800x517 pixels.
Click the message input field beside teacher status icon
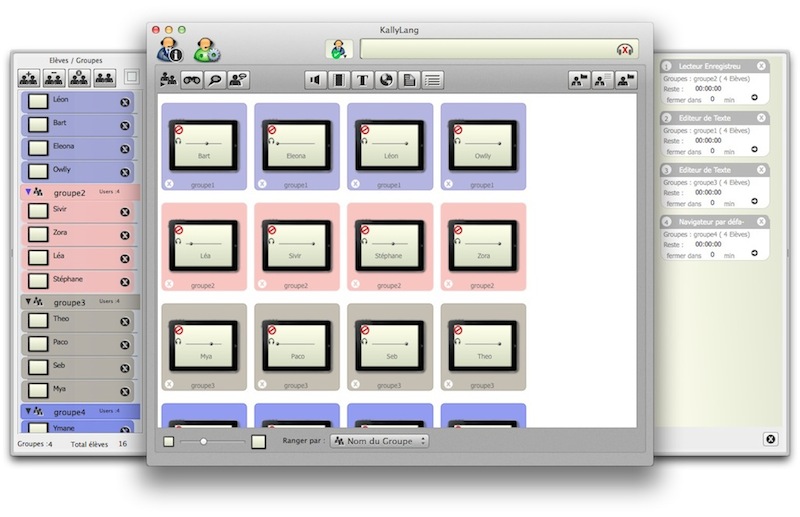[499, 50]
